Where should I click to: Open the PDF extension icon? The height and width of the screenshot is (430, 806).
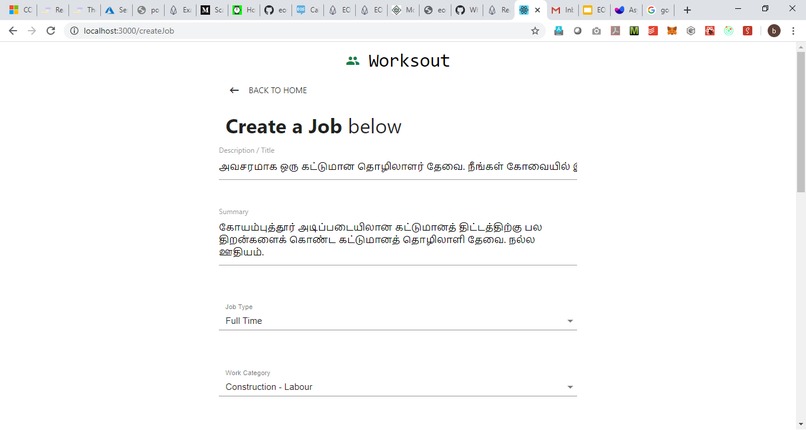pos(615,31)
